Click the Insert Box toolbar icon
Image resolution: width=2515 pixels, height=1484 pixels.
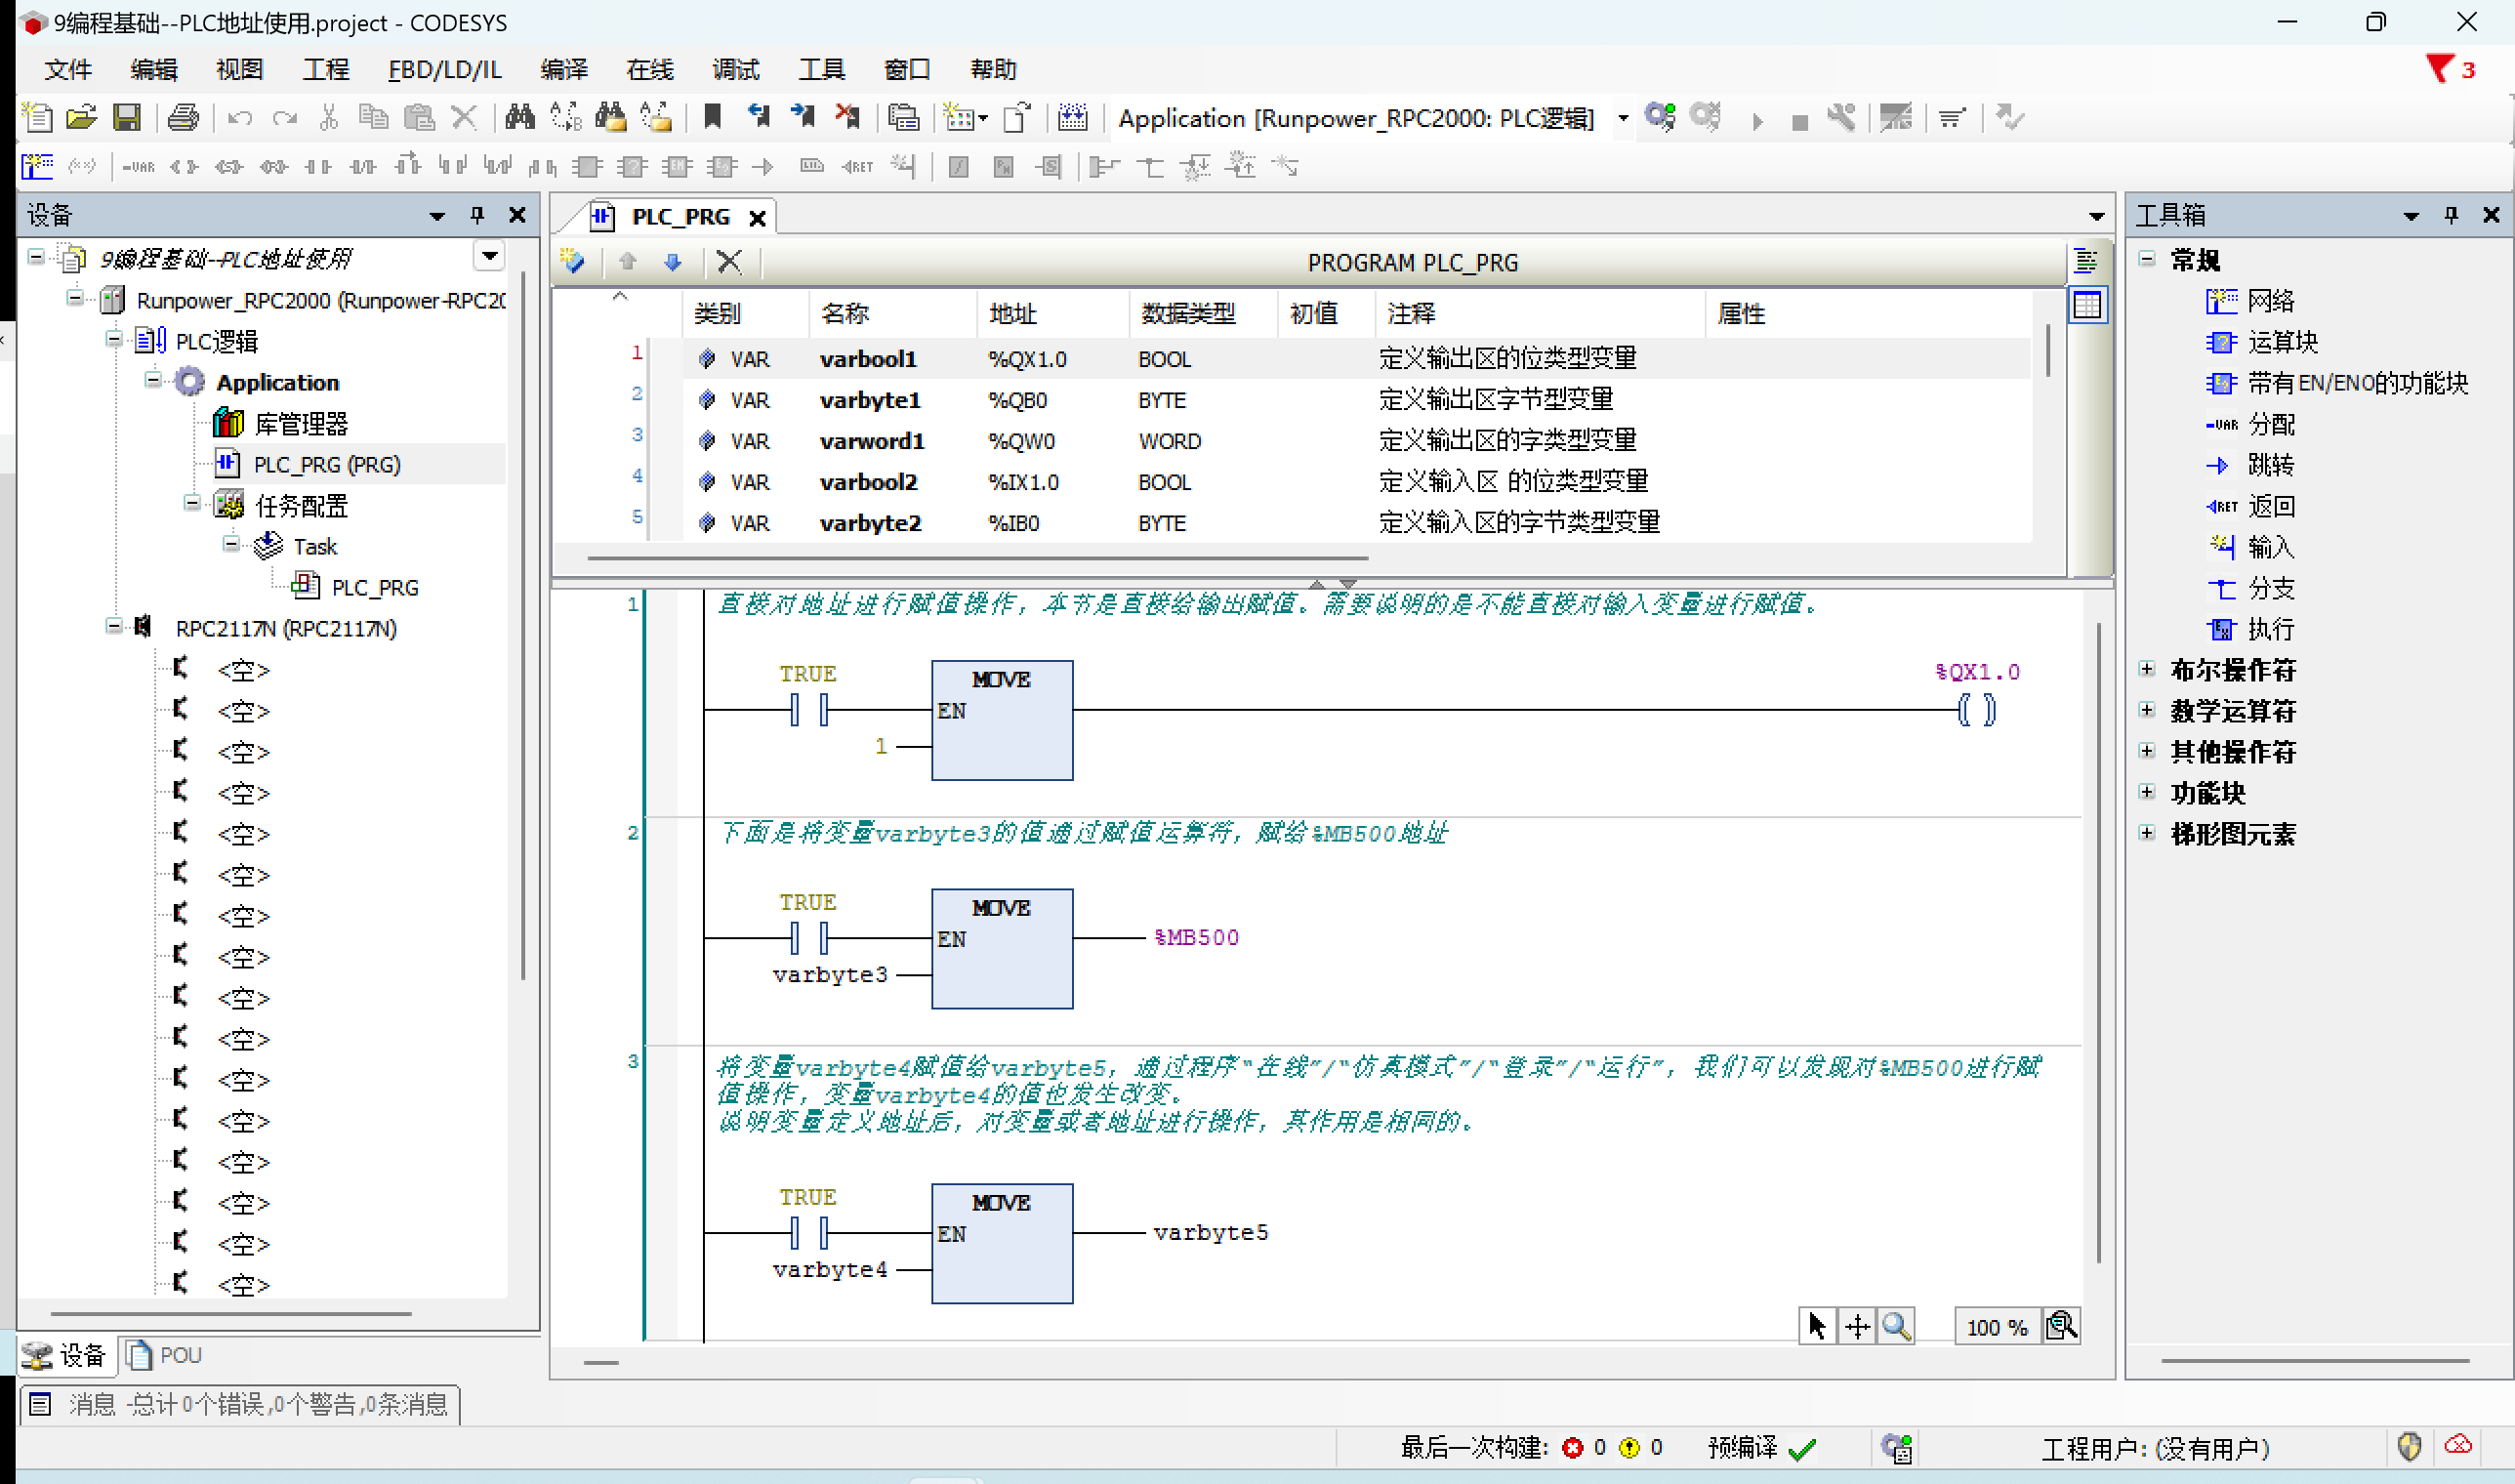pos(587,167)
